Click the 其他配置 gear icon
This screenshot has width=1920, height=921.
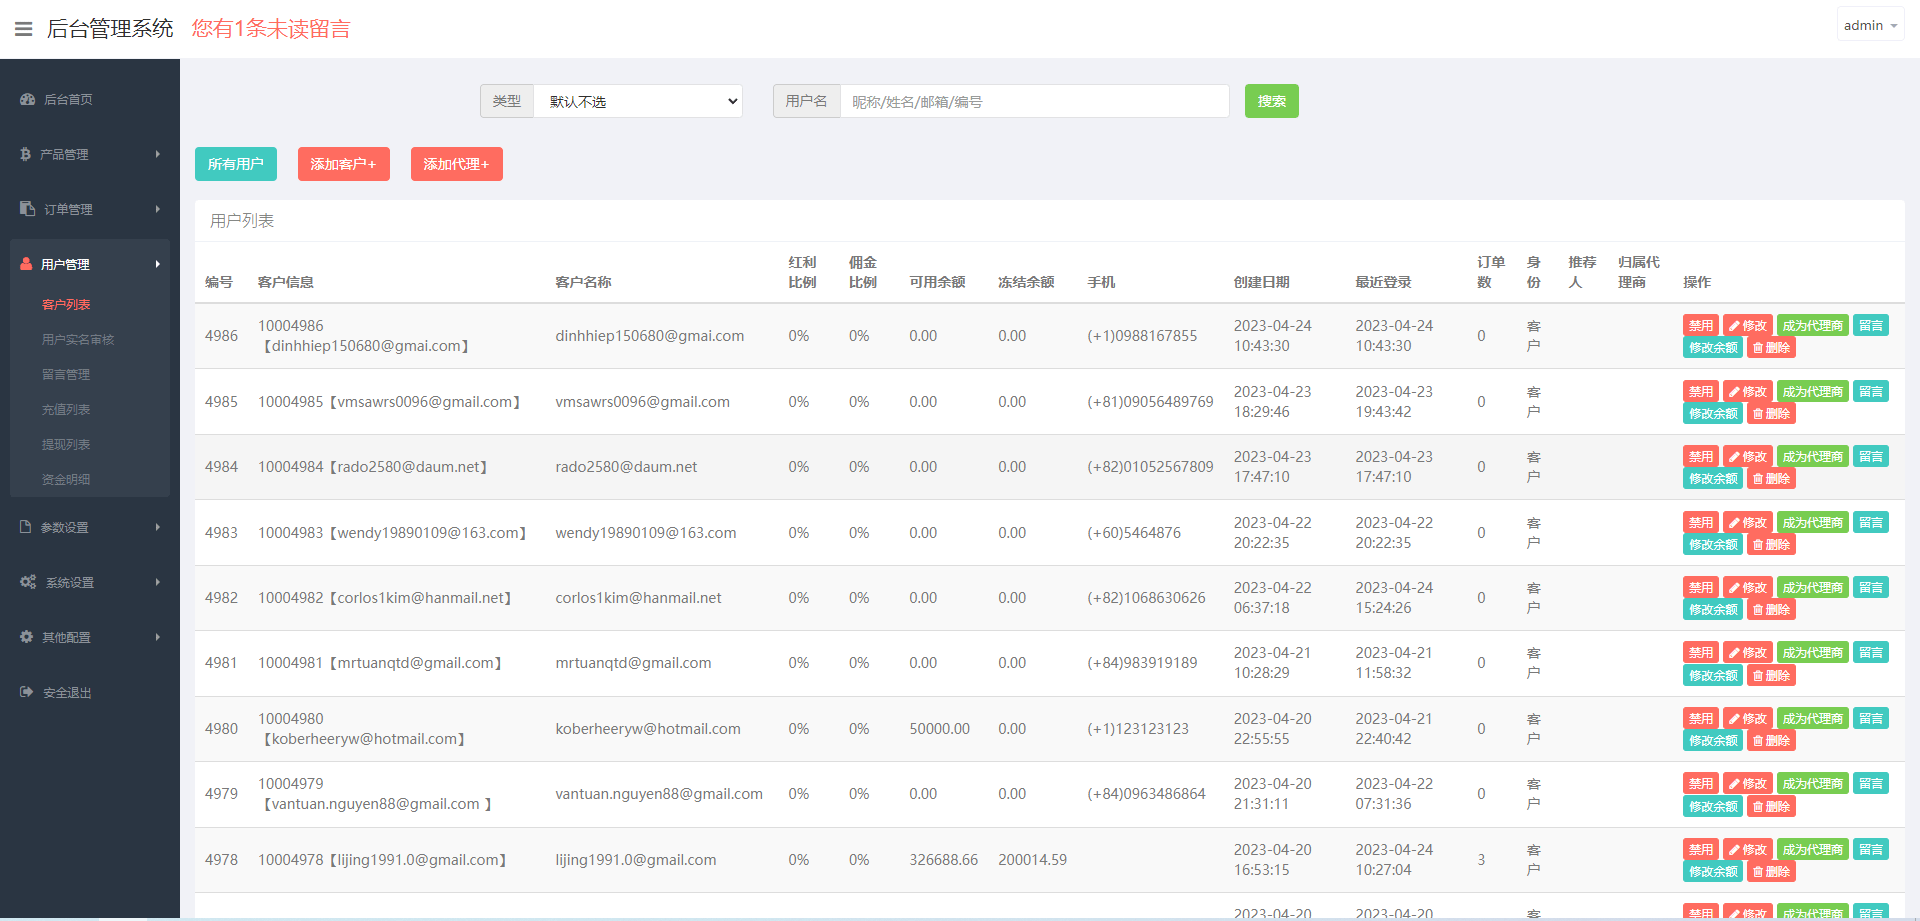27,637
